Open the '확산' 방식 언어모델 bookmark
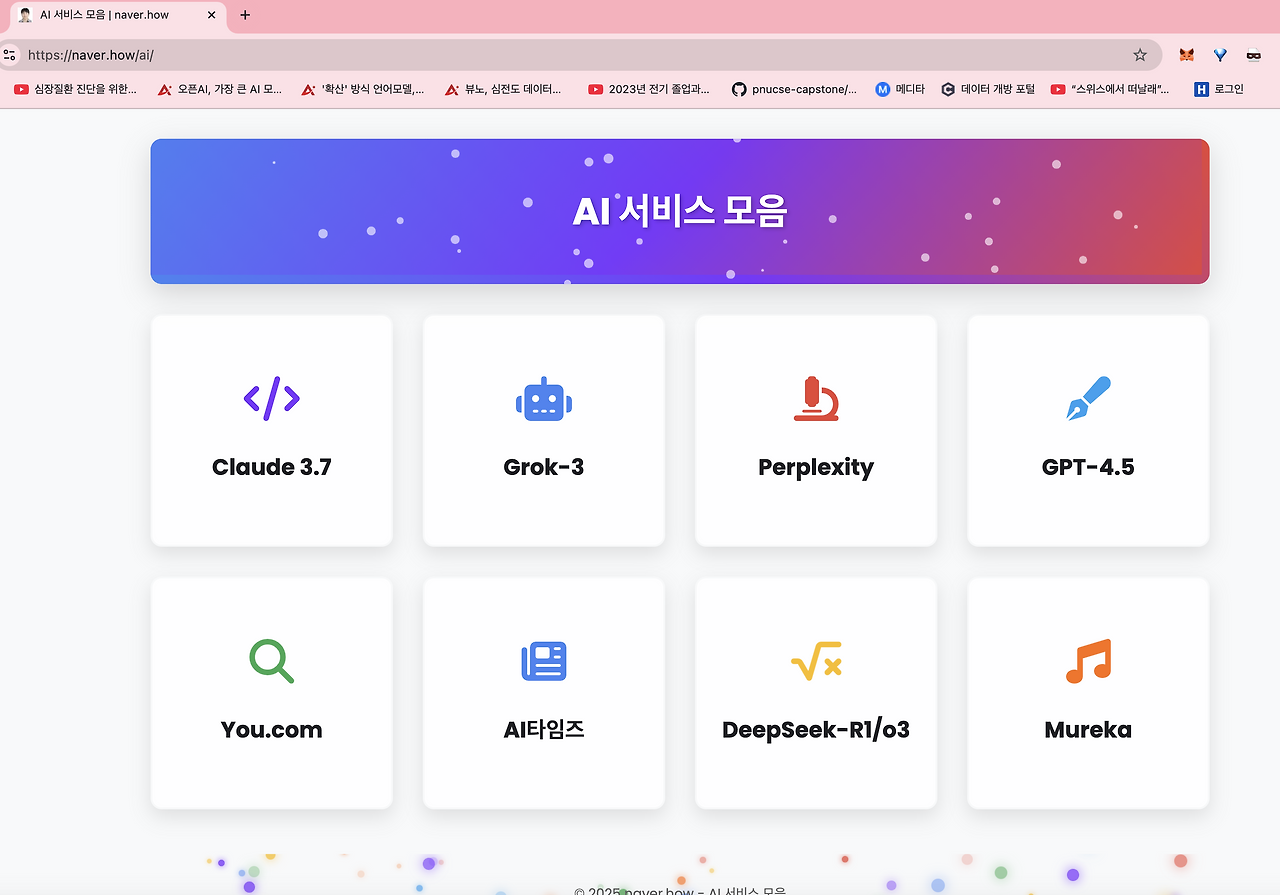 [364, 89]
